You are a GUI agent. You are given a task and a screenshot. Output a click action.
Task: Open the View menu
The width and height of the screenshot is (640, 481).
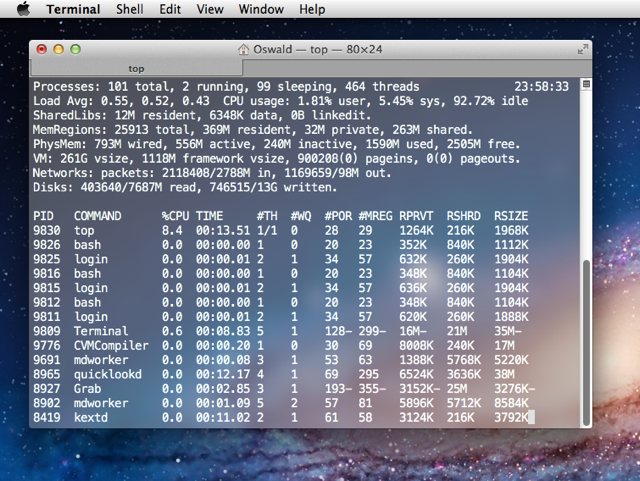pos(210,9)
